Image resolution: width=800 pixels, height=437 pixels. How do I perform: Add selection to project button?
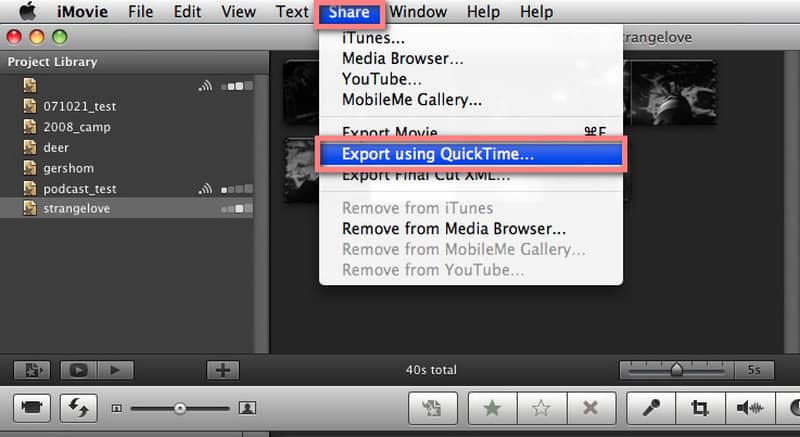click(x=433, y=408)
